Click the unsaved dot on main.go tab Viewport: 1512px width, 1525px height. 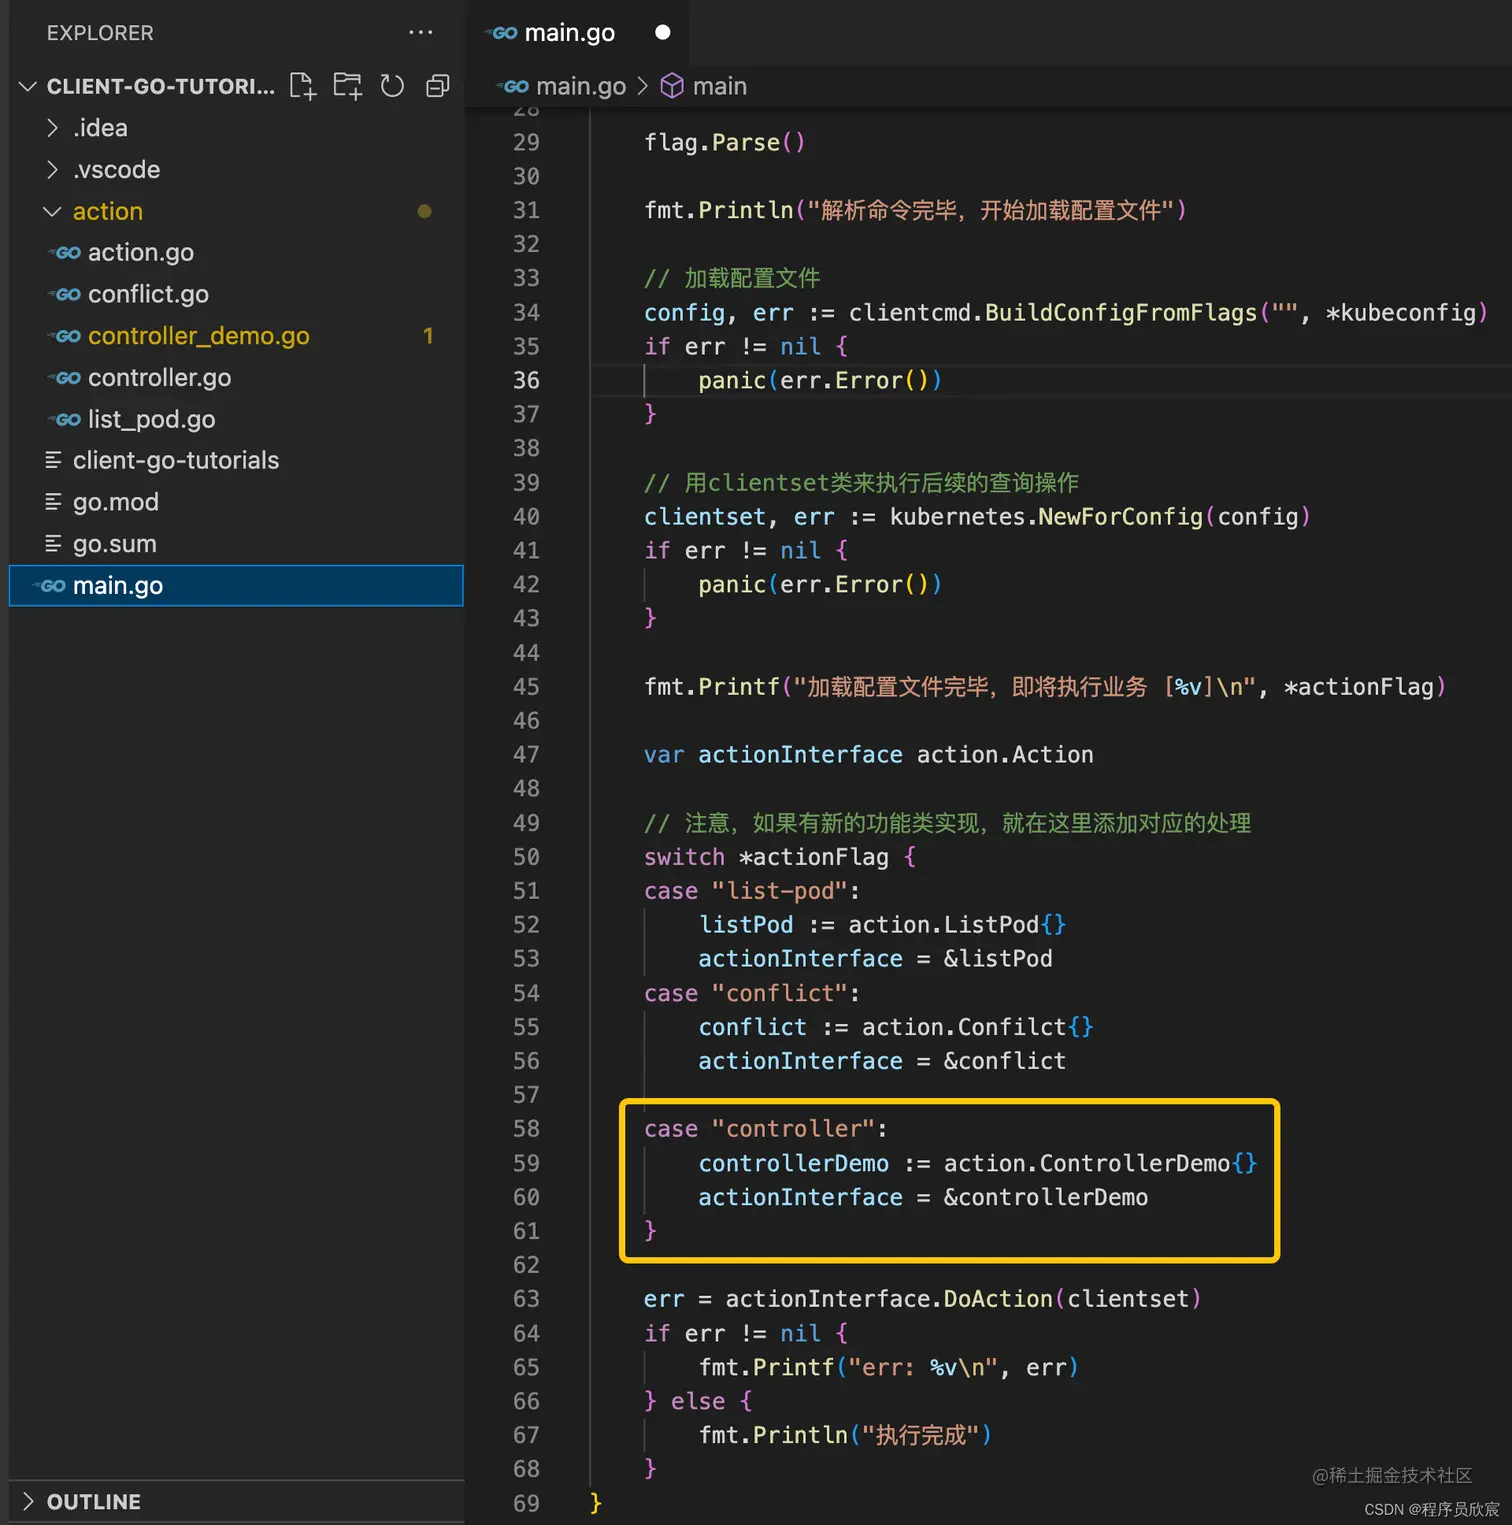tap(662, 32)
